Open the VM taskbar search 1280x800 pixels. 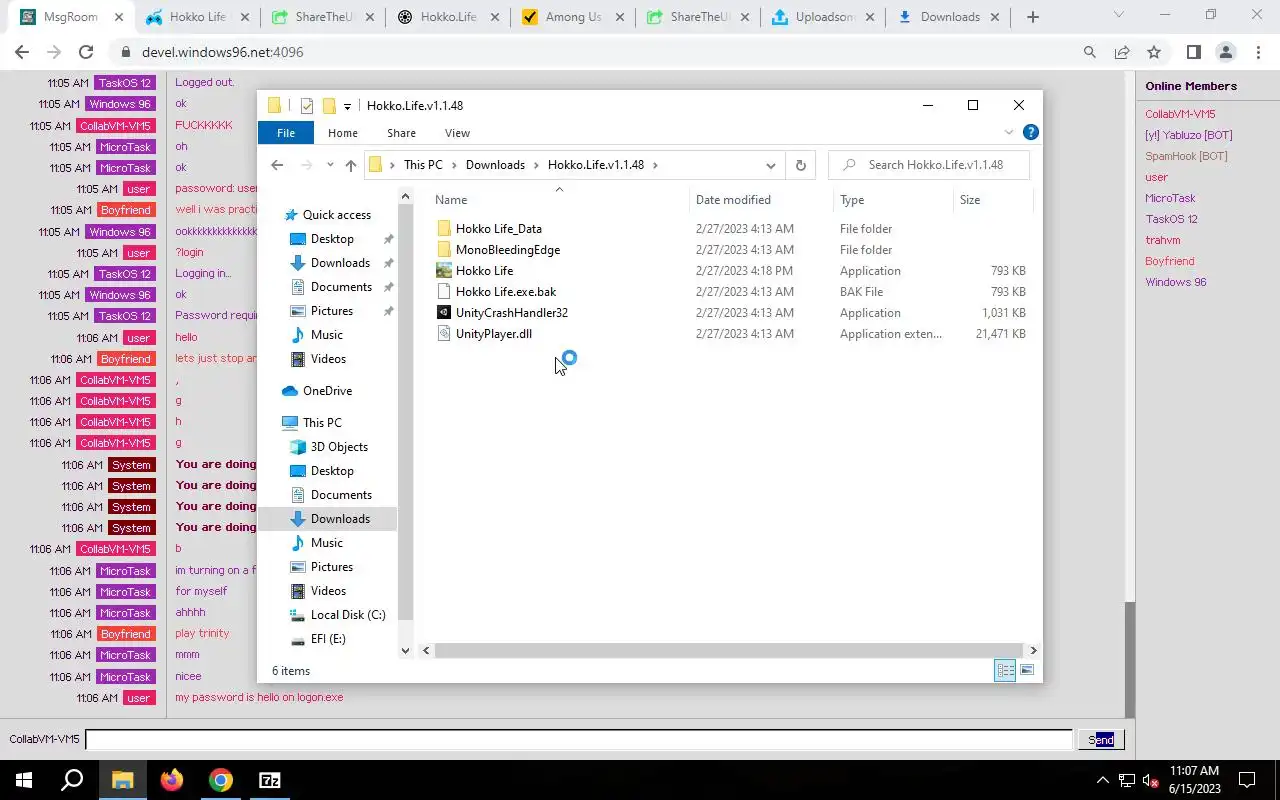click(x=72, y=780)
